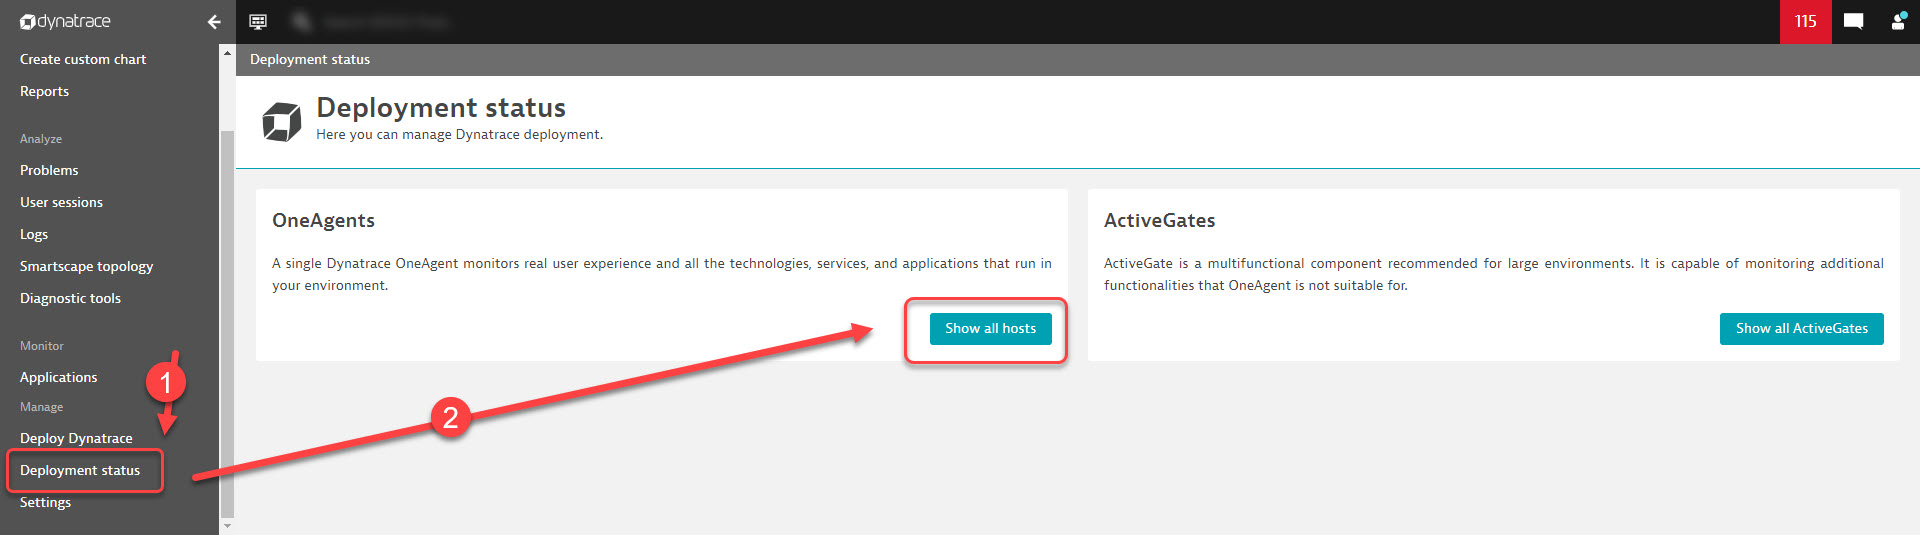This screenshot has width=1920, height=535.
Task: Open the chat speech bubble icon
Action: coord(1853,22)
